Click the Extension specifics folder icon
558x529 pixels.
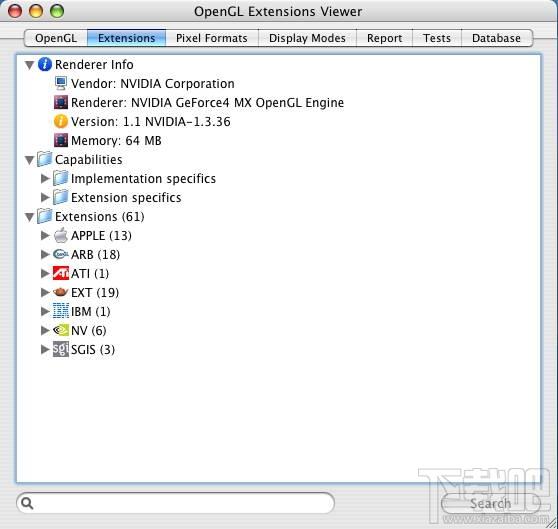[60, 197]
